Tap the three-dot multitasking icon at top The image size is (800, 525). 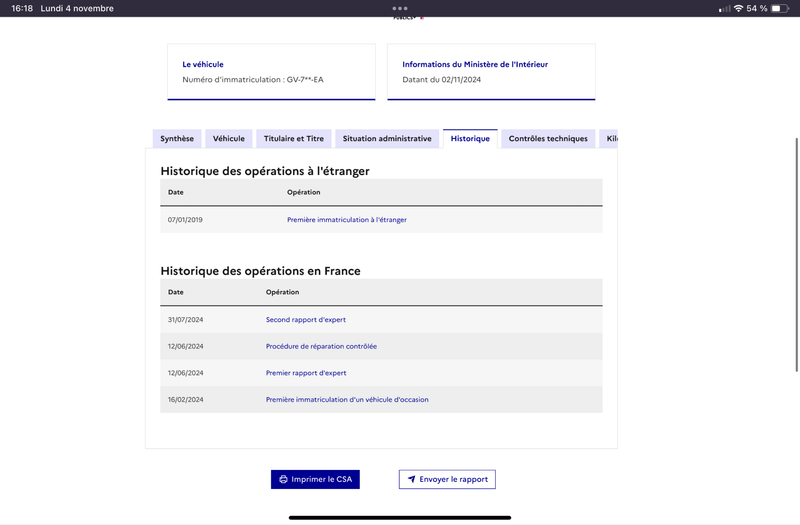[x=400, y=8]
